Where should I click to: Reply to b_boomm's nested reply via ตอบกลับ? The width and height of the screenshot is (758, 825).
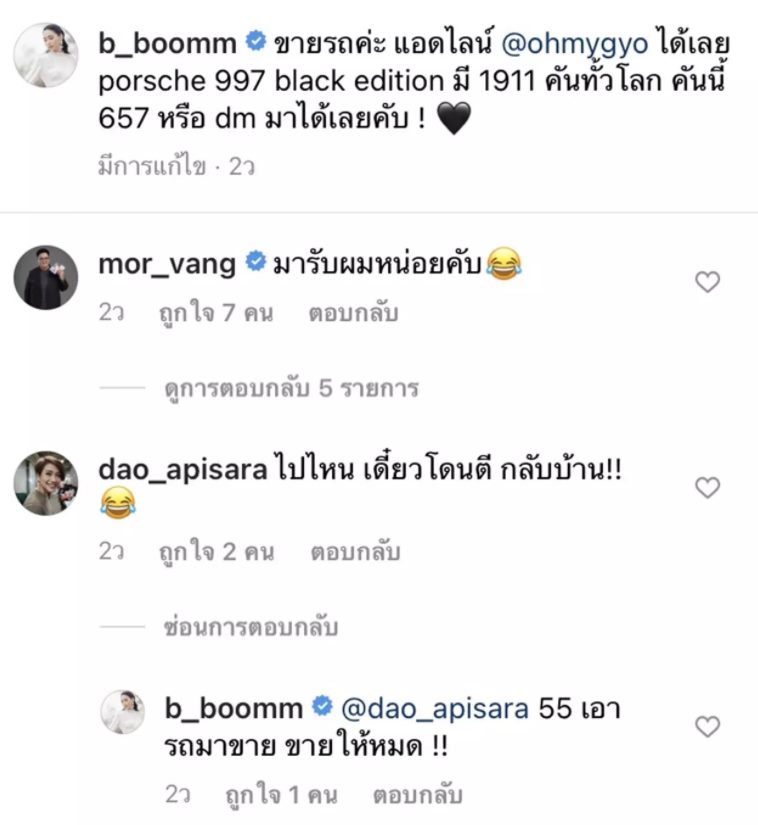418,795
